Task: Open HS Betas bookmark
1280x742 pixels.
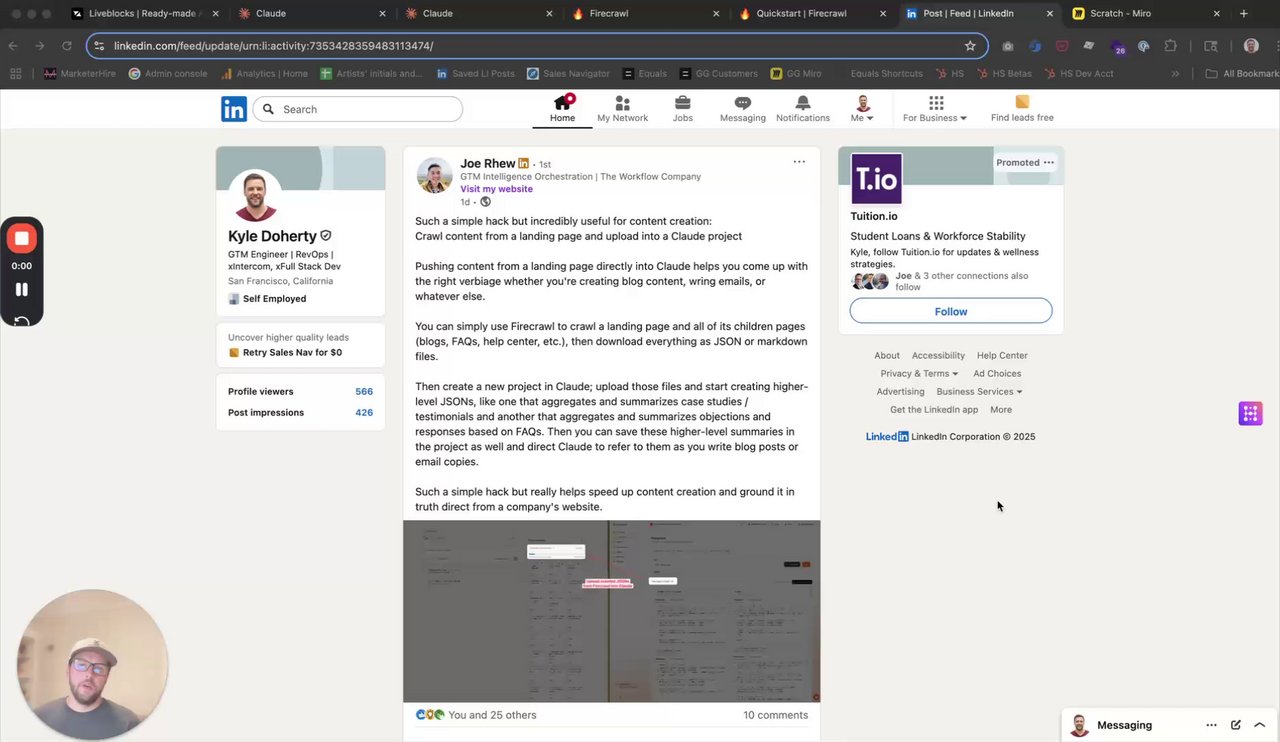Action: tap(1003, 73)
